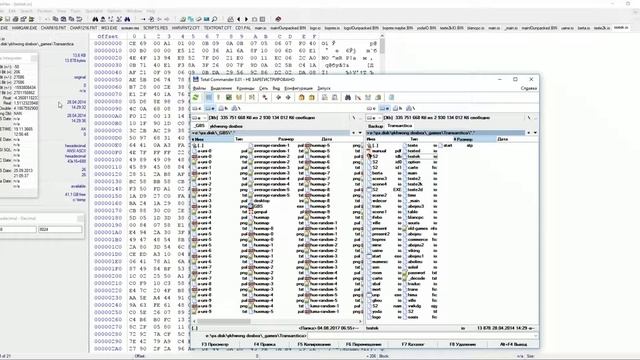The height and width of the screenshot is (360, 640).
Task: Open the CD1.PAL tab in hex editor
Action: (243, 28)
